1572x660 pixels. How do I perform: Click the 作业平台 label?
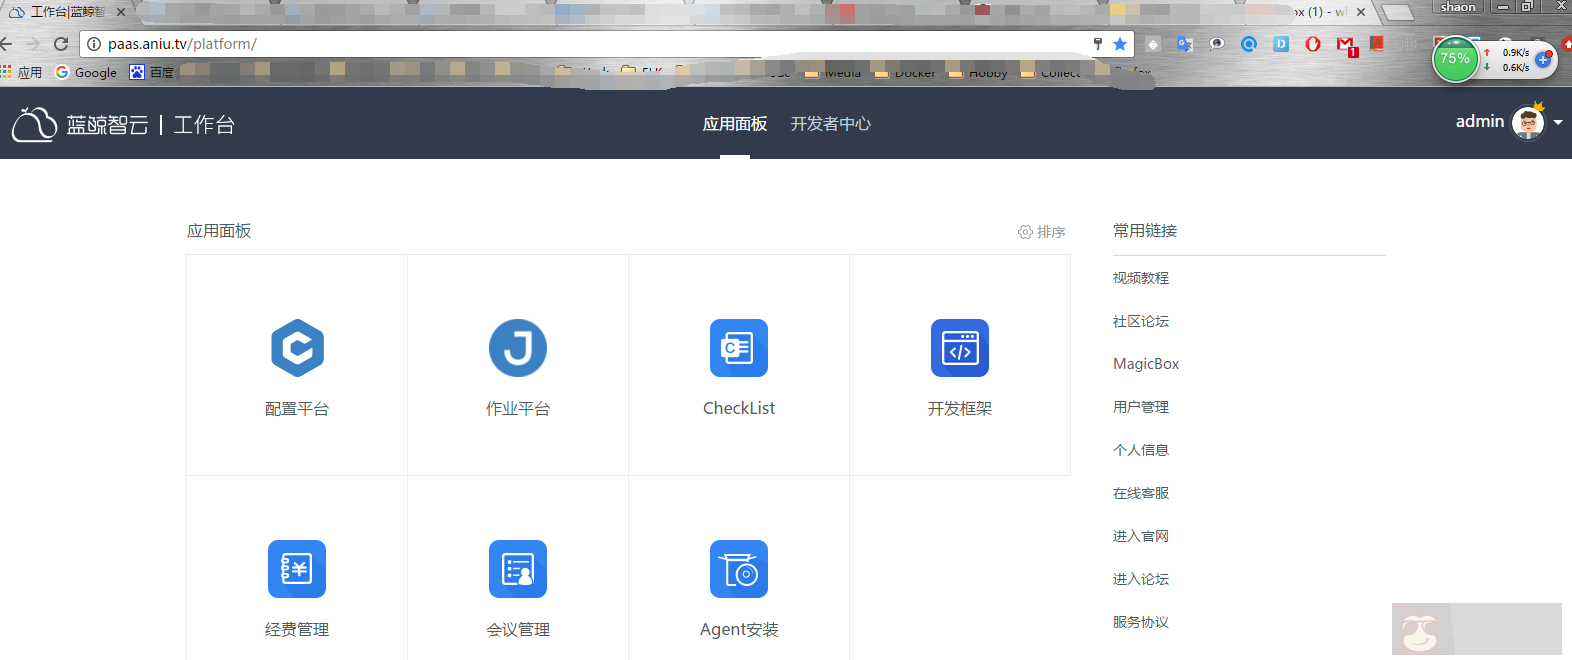click(518, 409)
